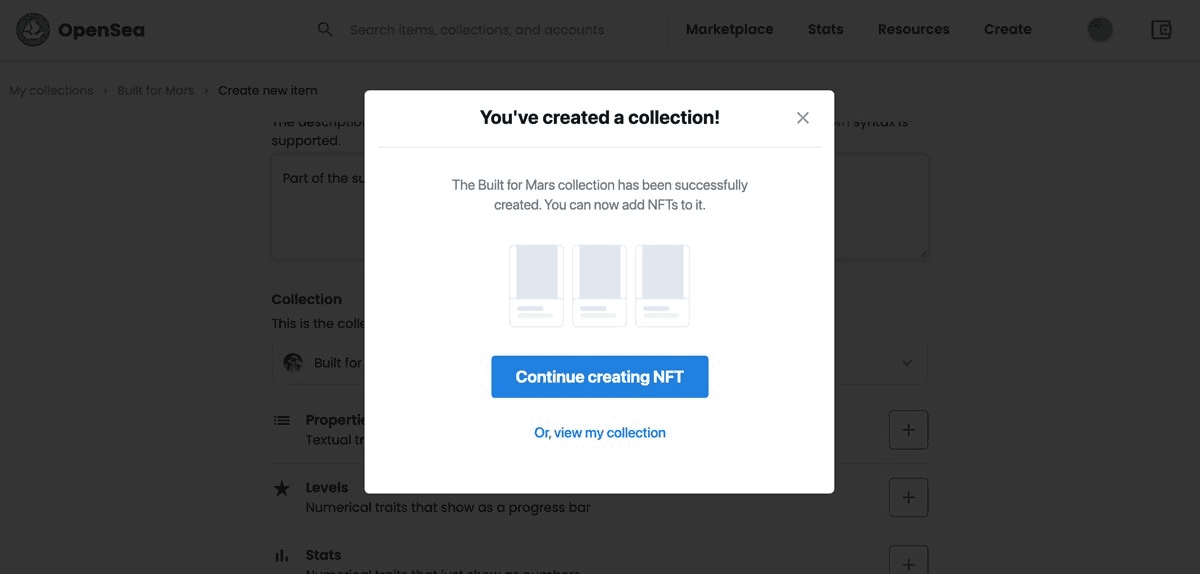Click the OpenSea brand name text
Viewport: 1200px width, 574px height.
(x=101, y=30)
